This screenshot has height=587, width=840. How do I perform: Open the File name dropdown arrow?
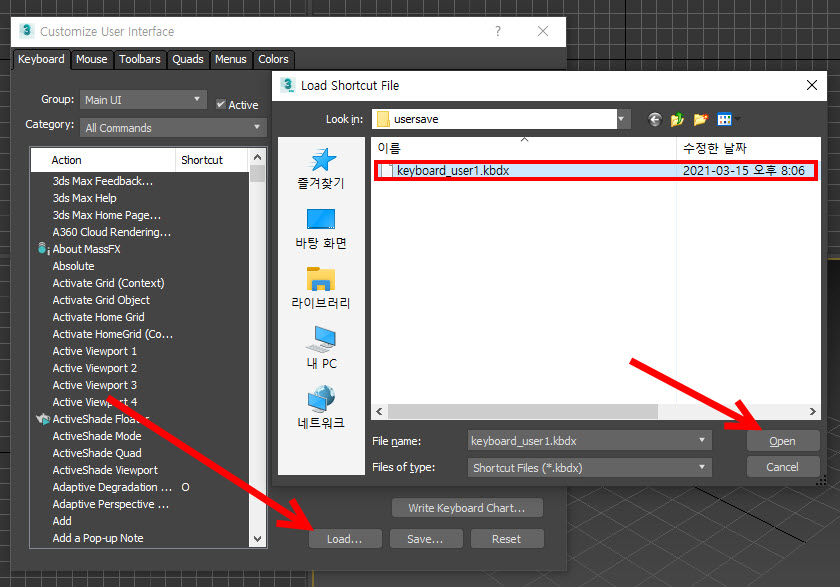tap(702, 440)
